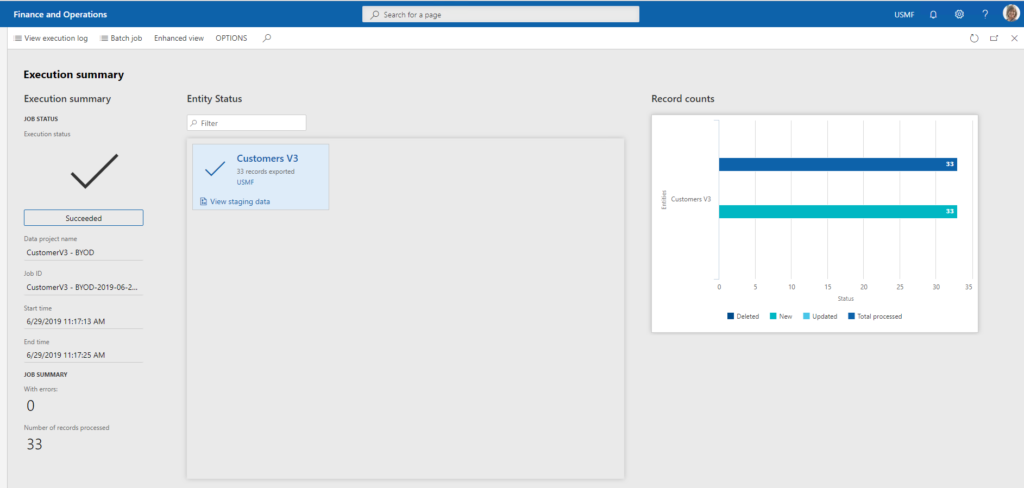Open the help question mark
Screen dimensions: 1024x488
pyautogui.click(x=985, y=14)
